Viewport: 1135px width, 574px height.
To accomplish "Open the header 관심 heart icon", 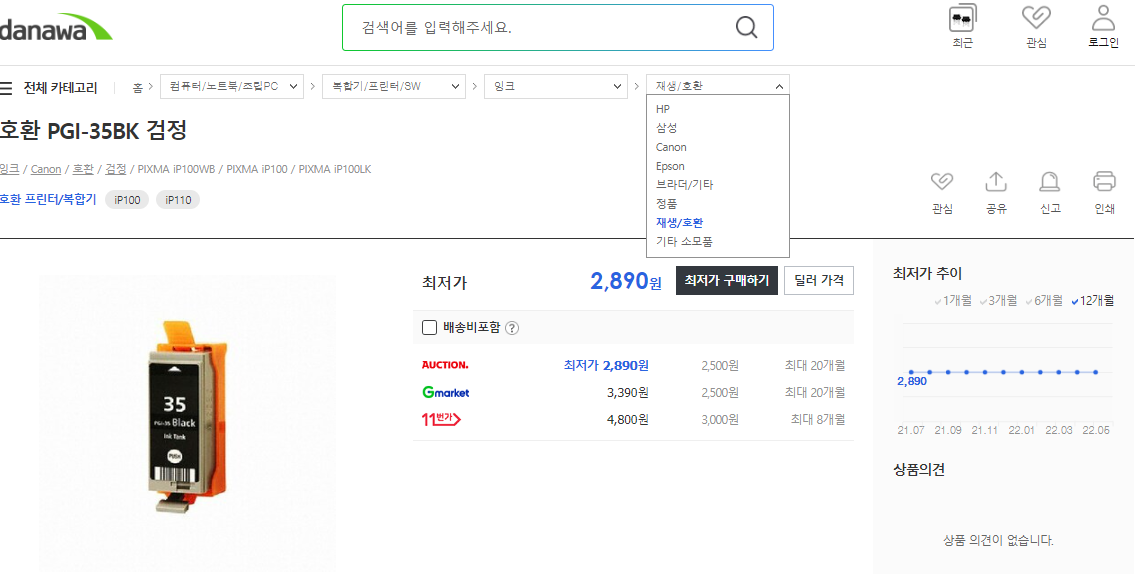I will point(1036,18).
